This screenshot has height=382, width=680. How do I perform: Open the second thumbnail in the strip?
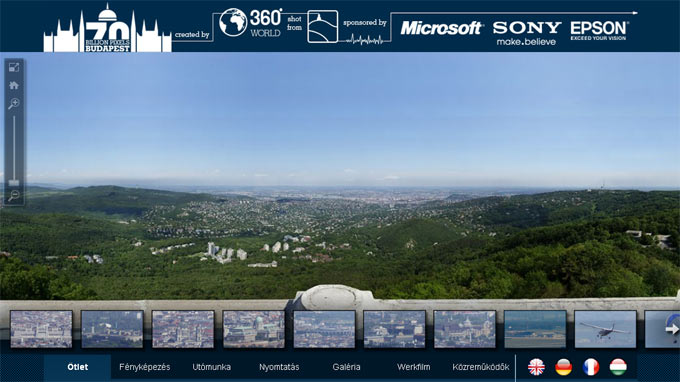pos(112,329)
